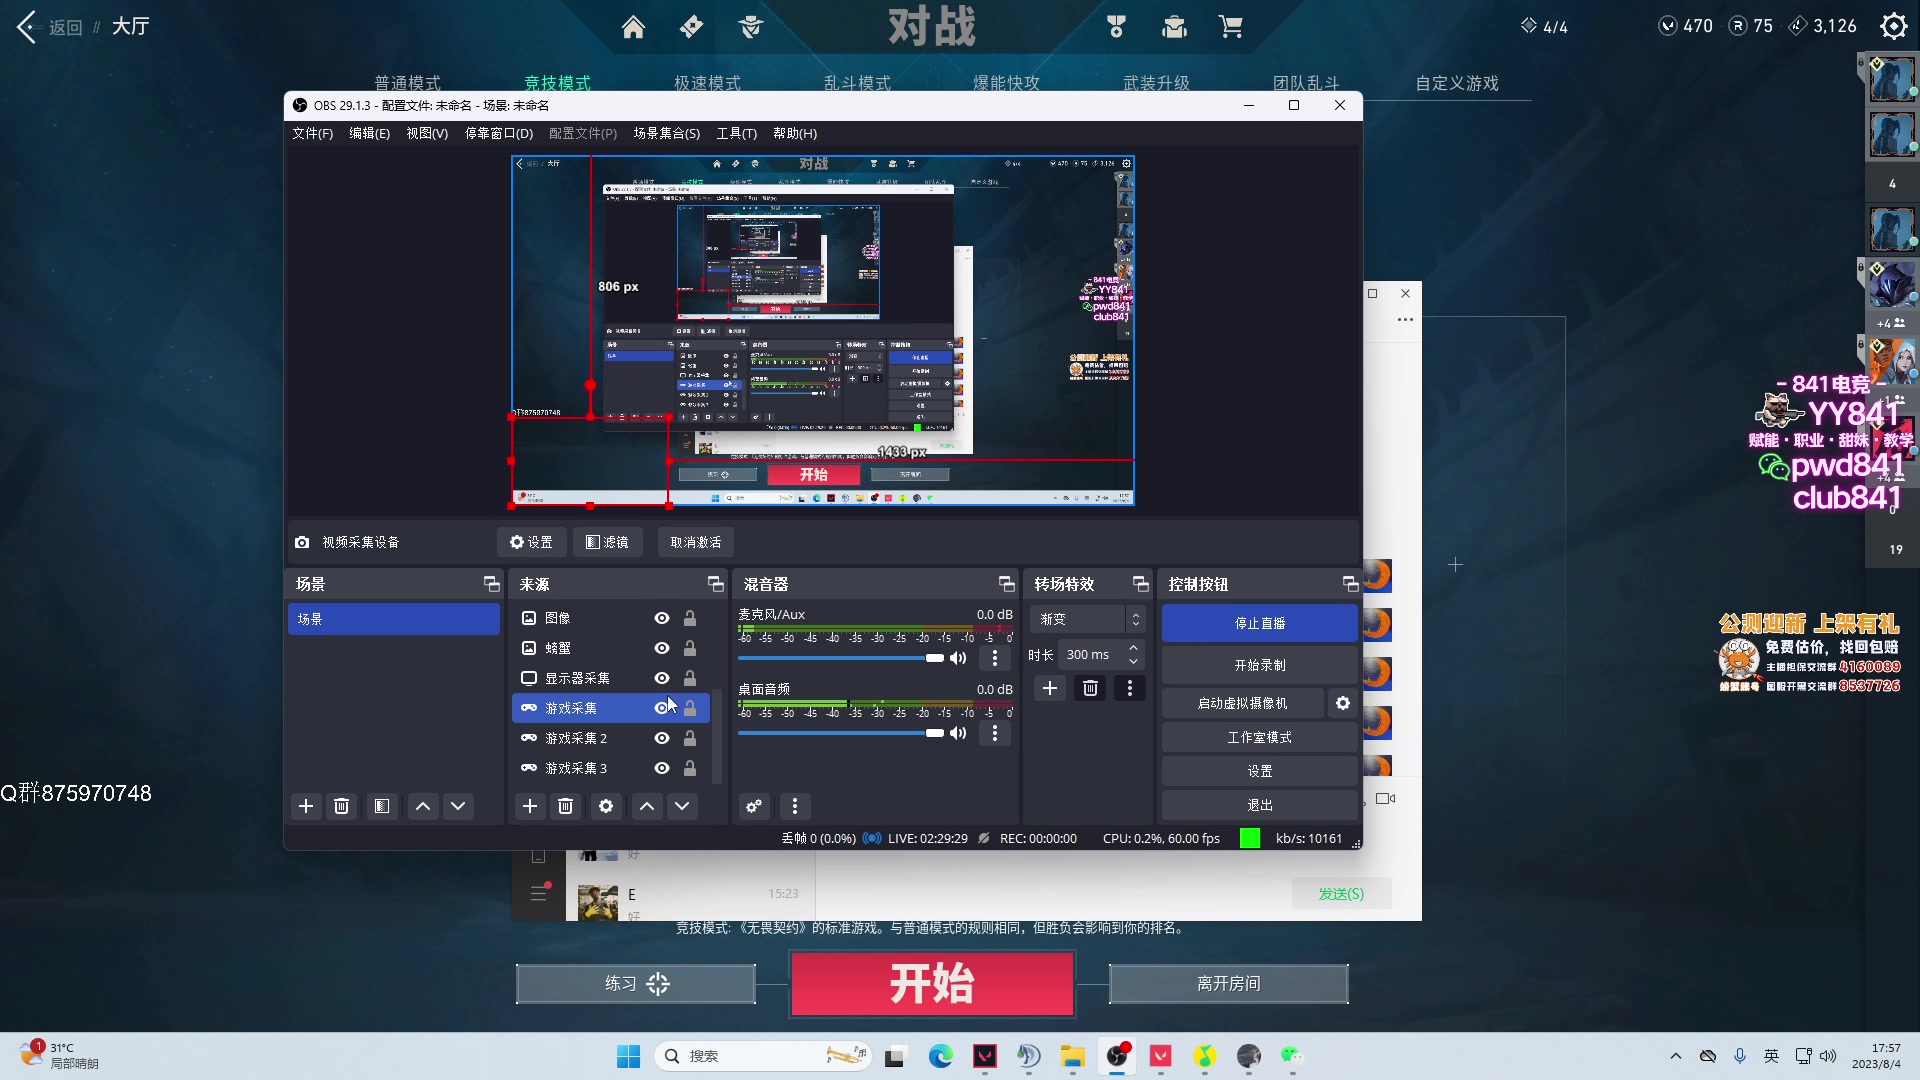Switch to the 极速模式 game tab
The image size is (1920, 1080).
(x=708, y=83)
